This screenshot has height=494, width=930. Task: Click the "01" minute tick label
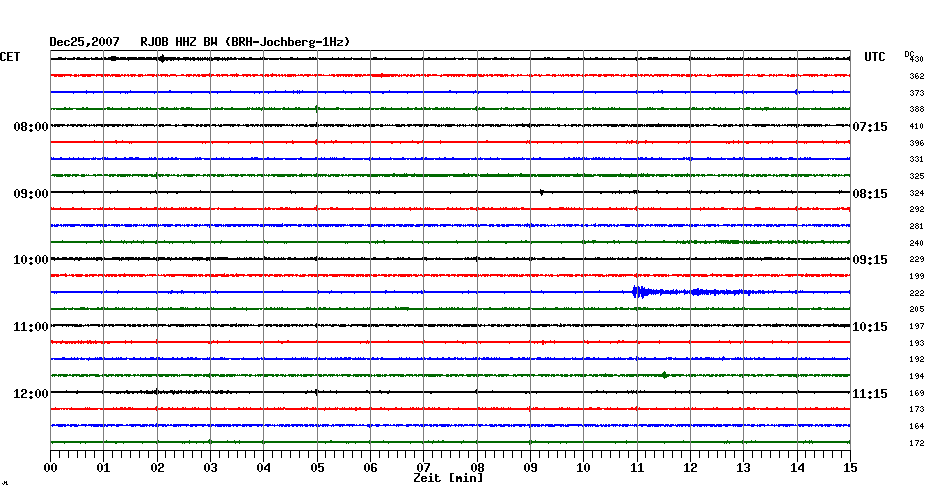coord(104,468)
